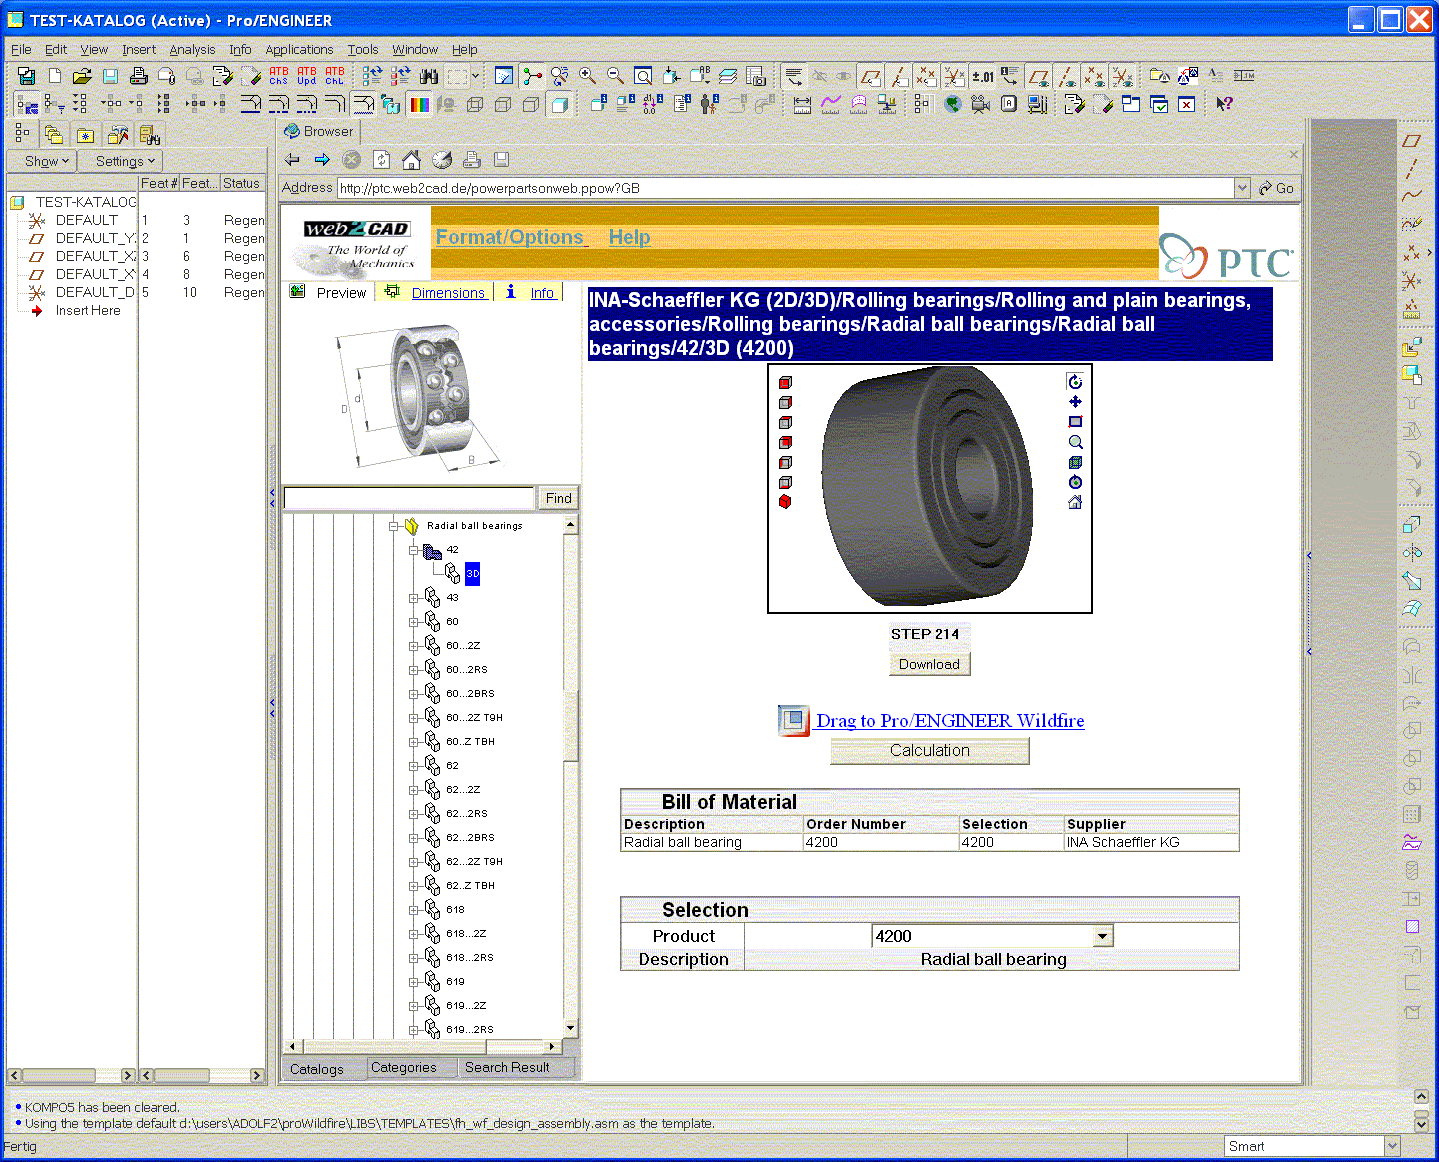Click the Dimensions link
Screen dimensions: 1439x1162
(x=448, y=293)
